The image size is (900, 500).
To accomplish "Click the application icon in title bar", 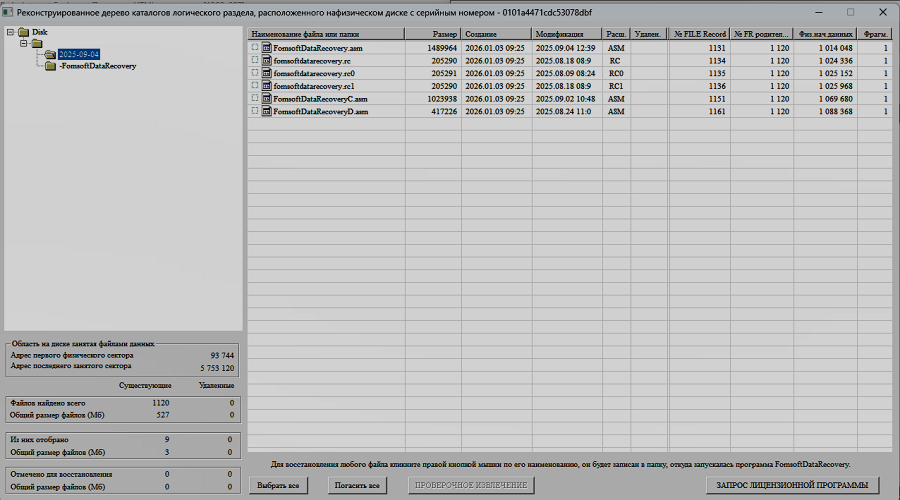I will pos(9,12).
